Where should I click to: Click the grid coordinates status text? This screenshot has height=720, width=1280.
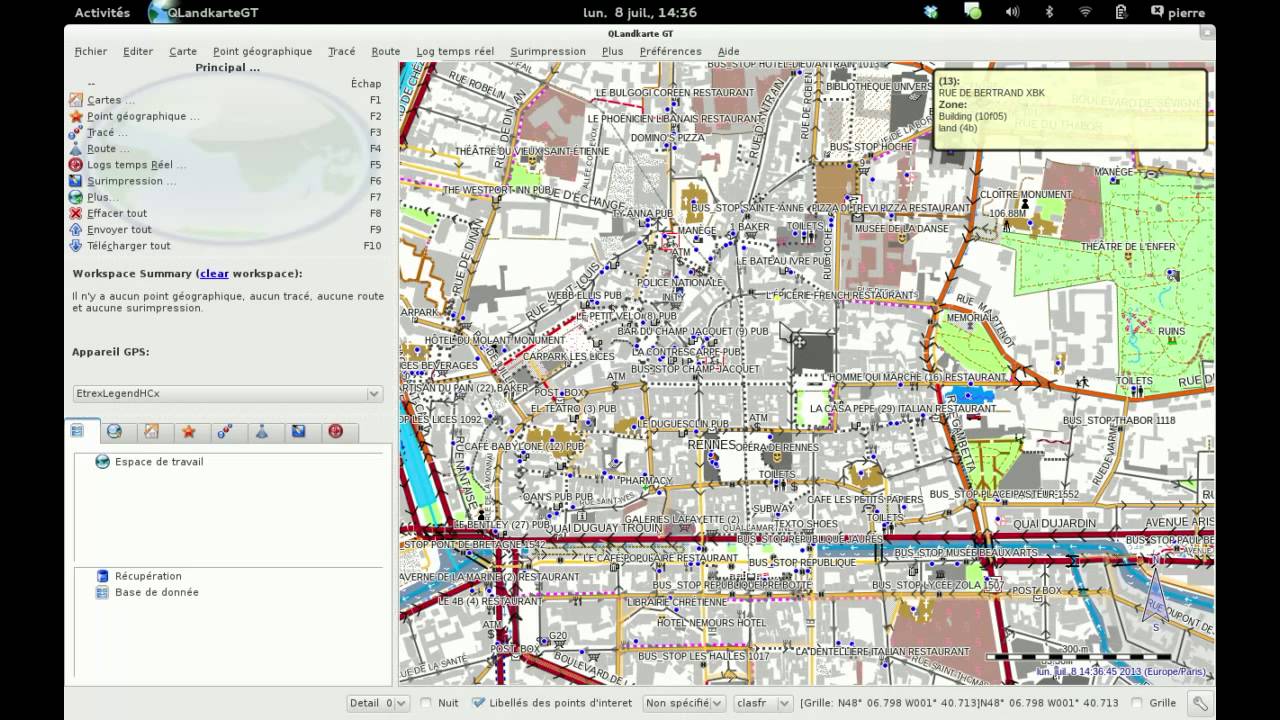point(959,703)
